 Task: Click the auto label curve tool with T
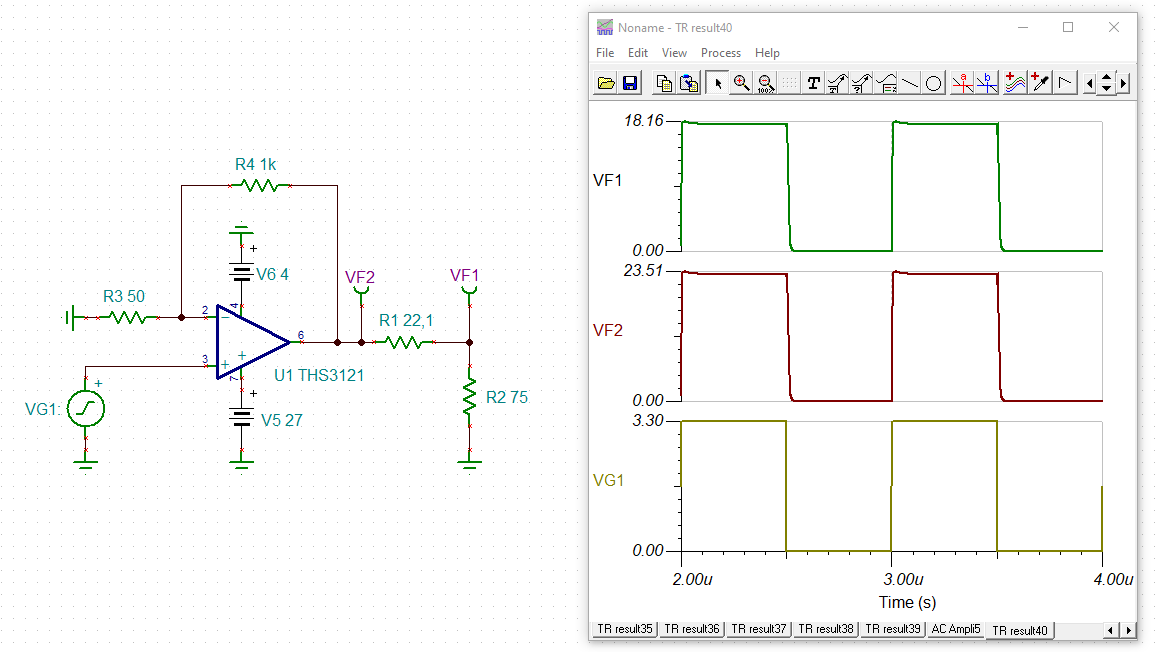pyautogui.click(x=837, y=83)
